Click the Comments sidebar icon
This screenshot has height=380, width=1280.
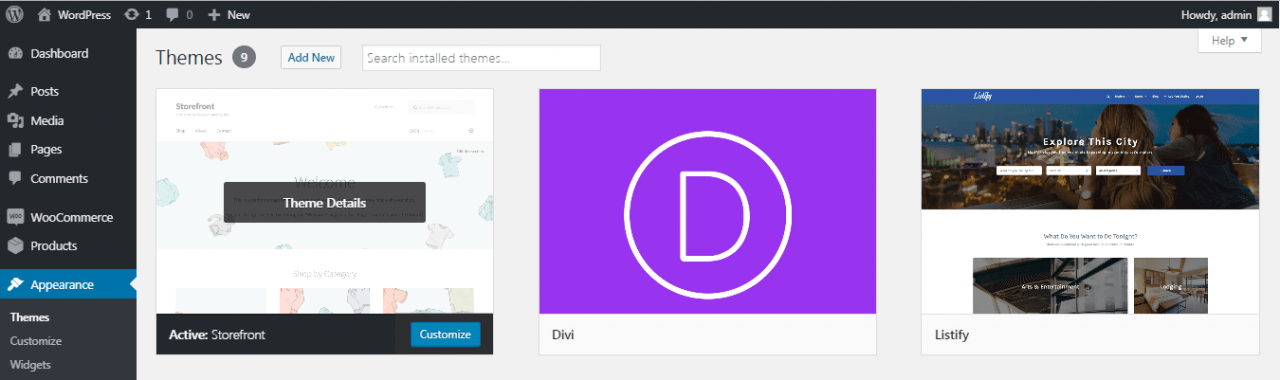[15, 178]
